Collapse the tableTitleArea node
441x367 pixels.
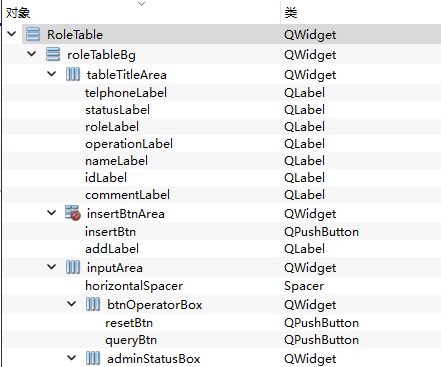coord(52,74)
